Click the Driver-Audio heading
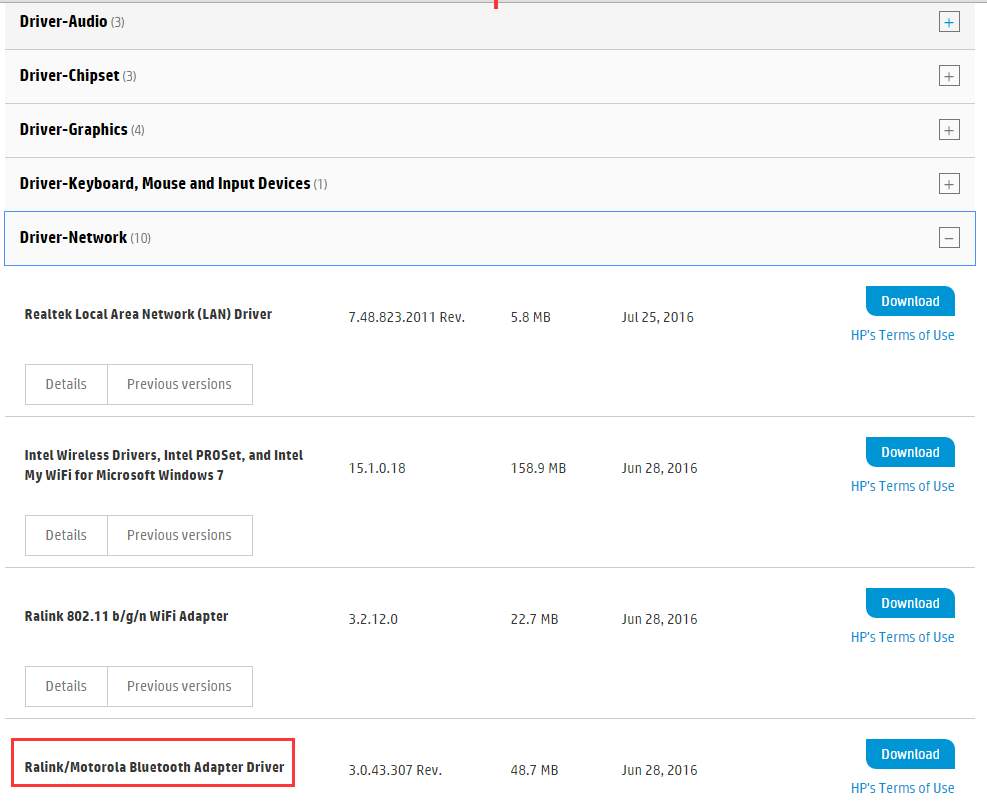 [x=63, y=21]
